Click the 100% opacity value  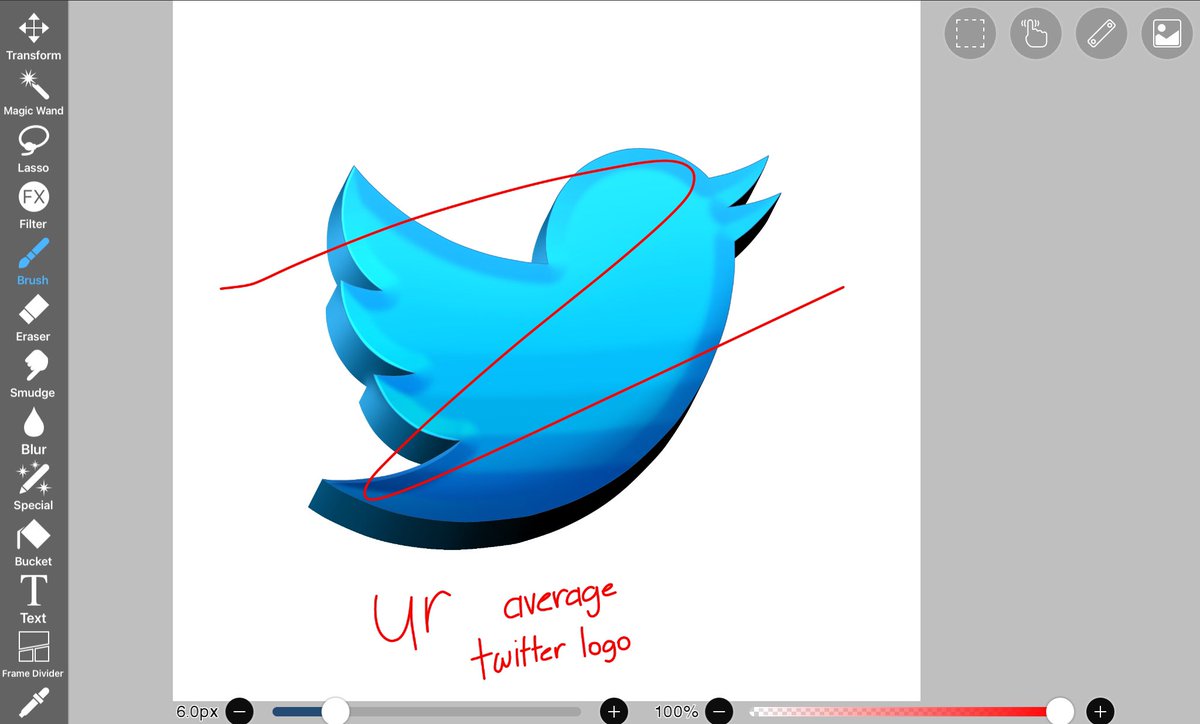click(x=677, y=712)
